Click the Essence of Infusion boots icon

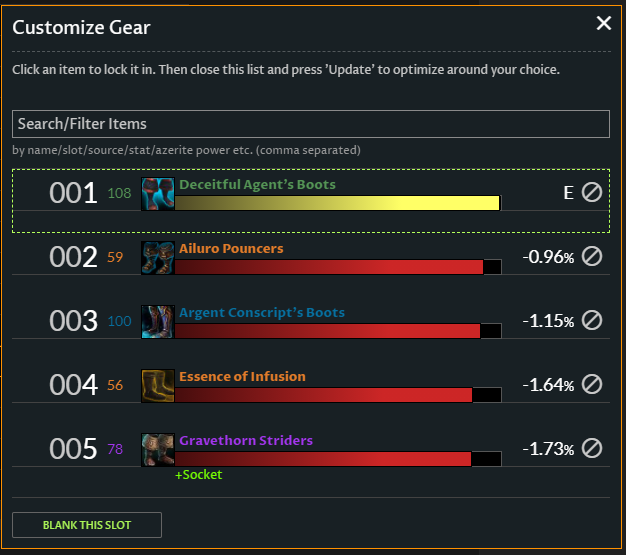point(158,386)
